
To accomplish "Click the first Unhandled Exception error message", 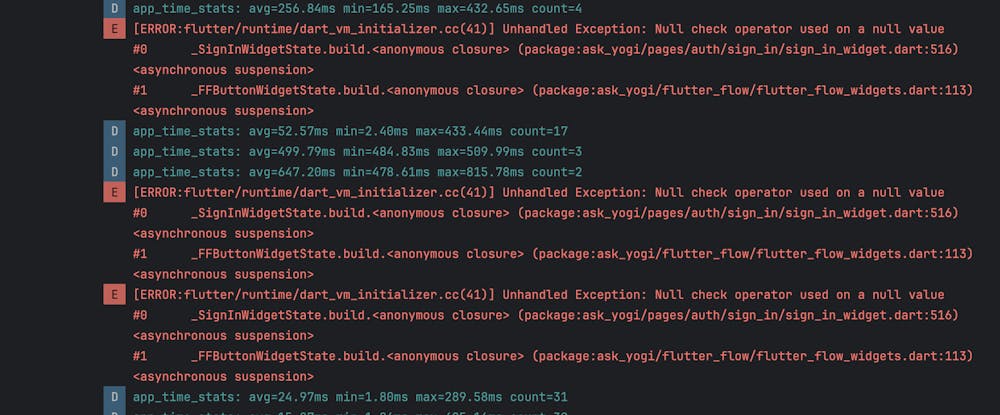I will 538,29.
